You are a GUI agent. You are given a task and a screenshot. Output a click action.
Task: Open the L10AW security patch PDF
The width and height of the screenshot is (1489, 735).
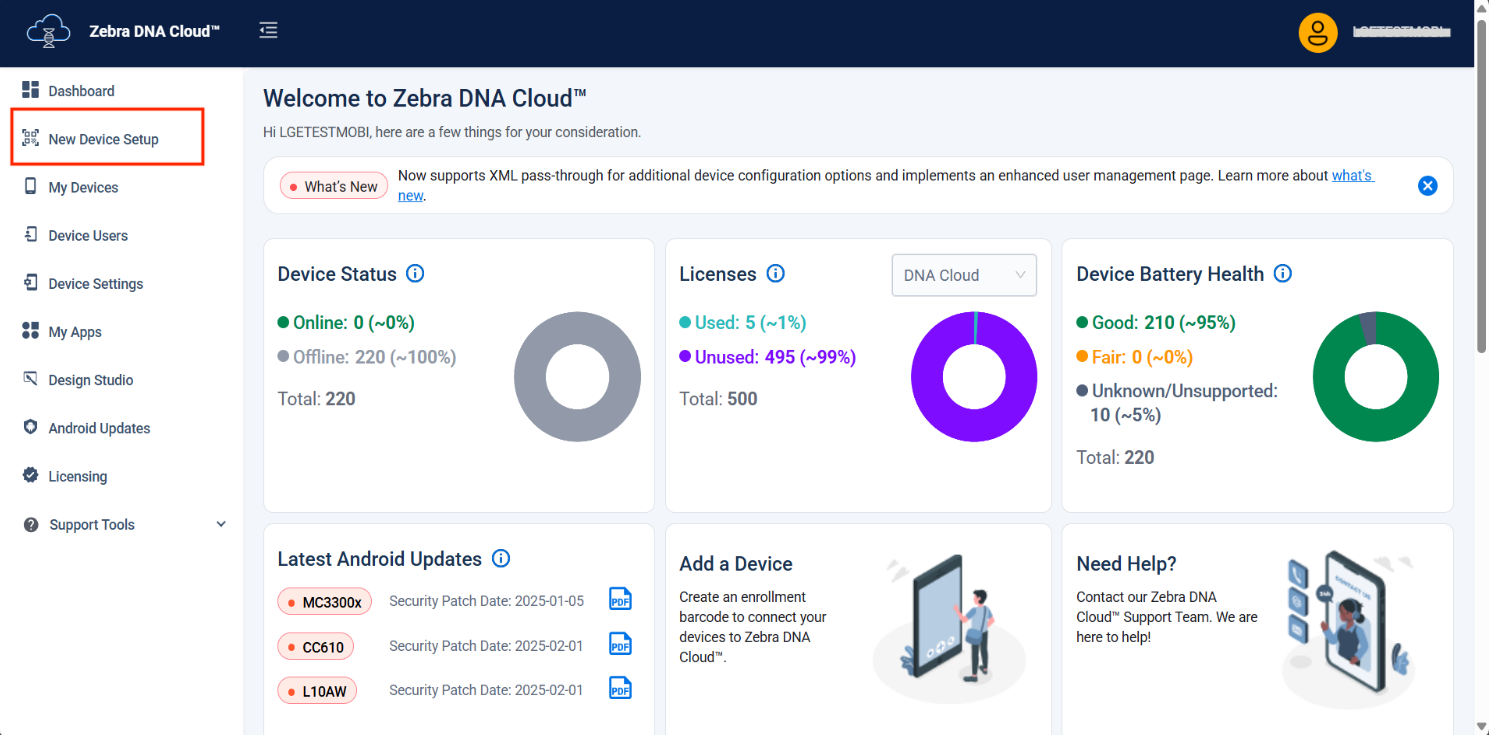pyautogui.click(x=621, y=689)
